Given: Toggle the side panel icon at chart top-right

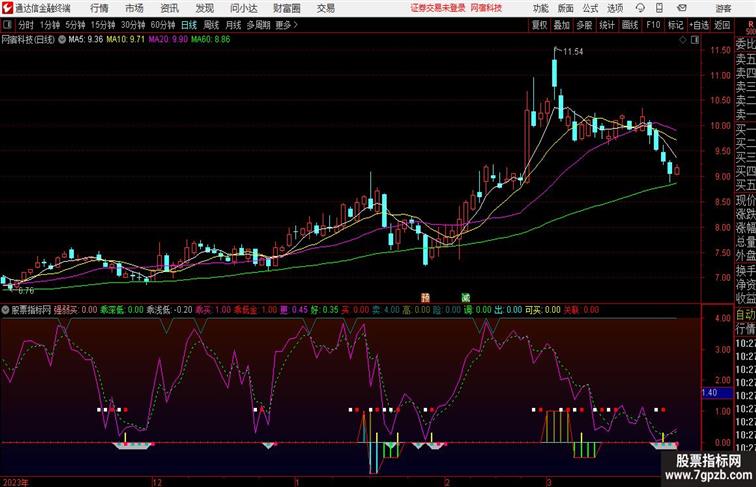Looking at the screenshot, I should click(x=695, y=40).
